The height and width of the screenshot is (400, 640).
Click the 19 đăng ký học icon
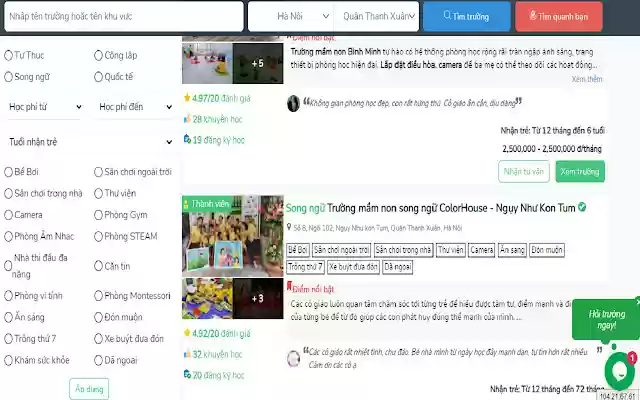[x=187, y=140]
